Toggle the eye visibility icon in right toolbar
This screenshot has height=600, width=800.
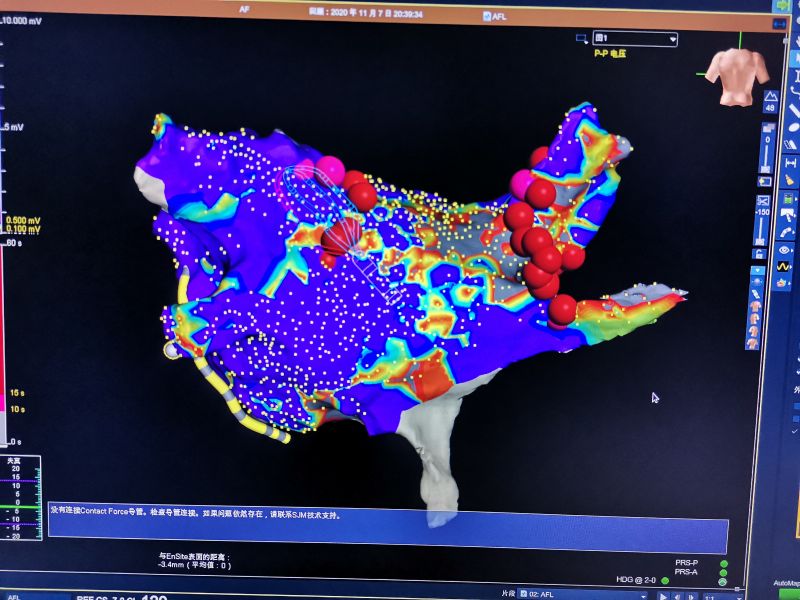784,250
